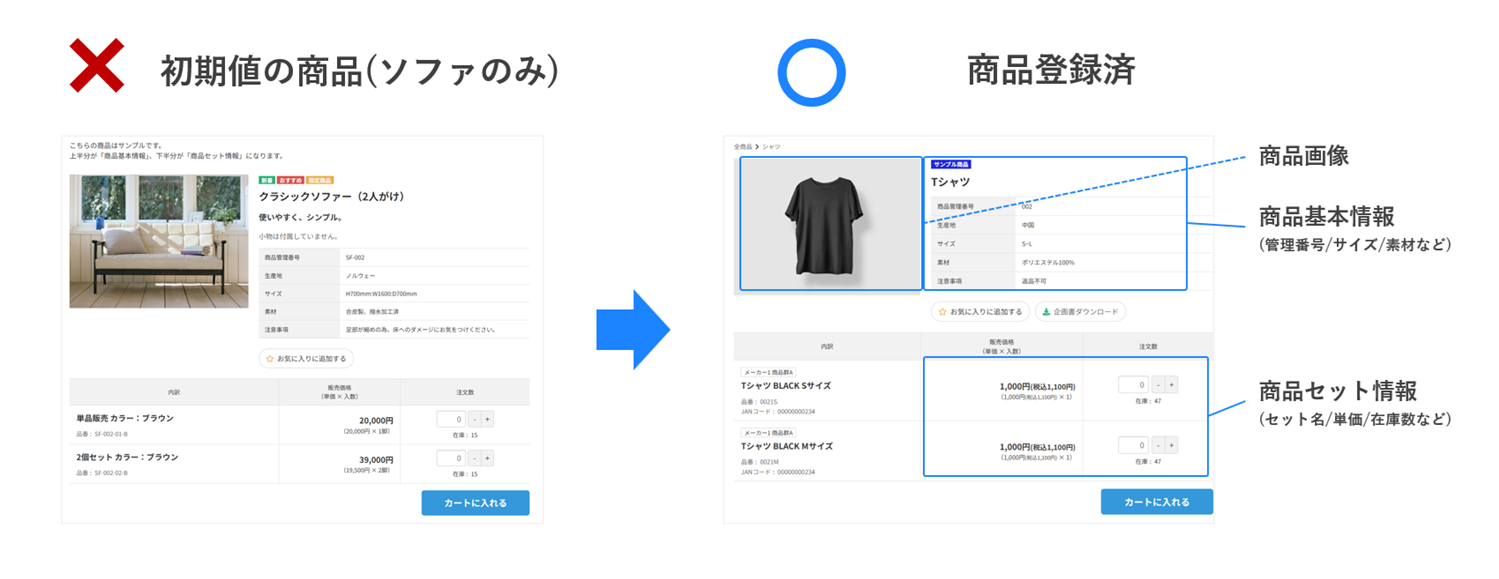Click the classic sofa product image

(159, 241)
